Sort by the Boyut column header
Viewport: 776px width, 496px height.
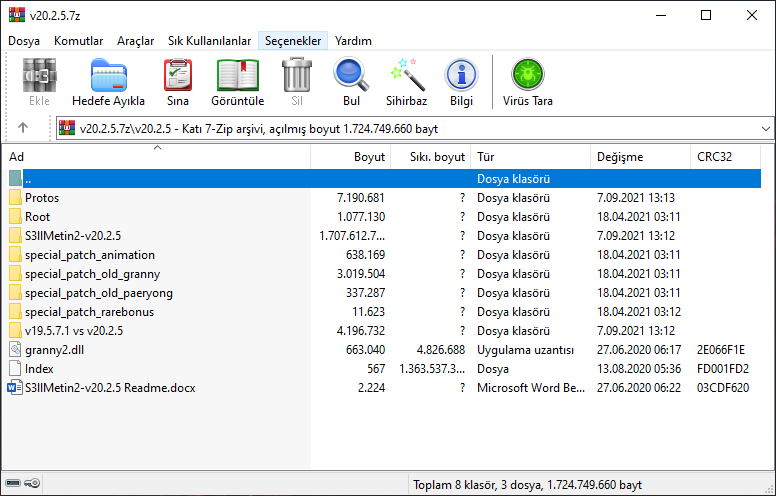[351, 156]
